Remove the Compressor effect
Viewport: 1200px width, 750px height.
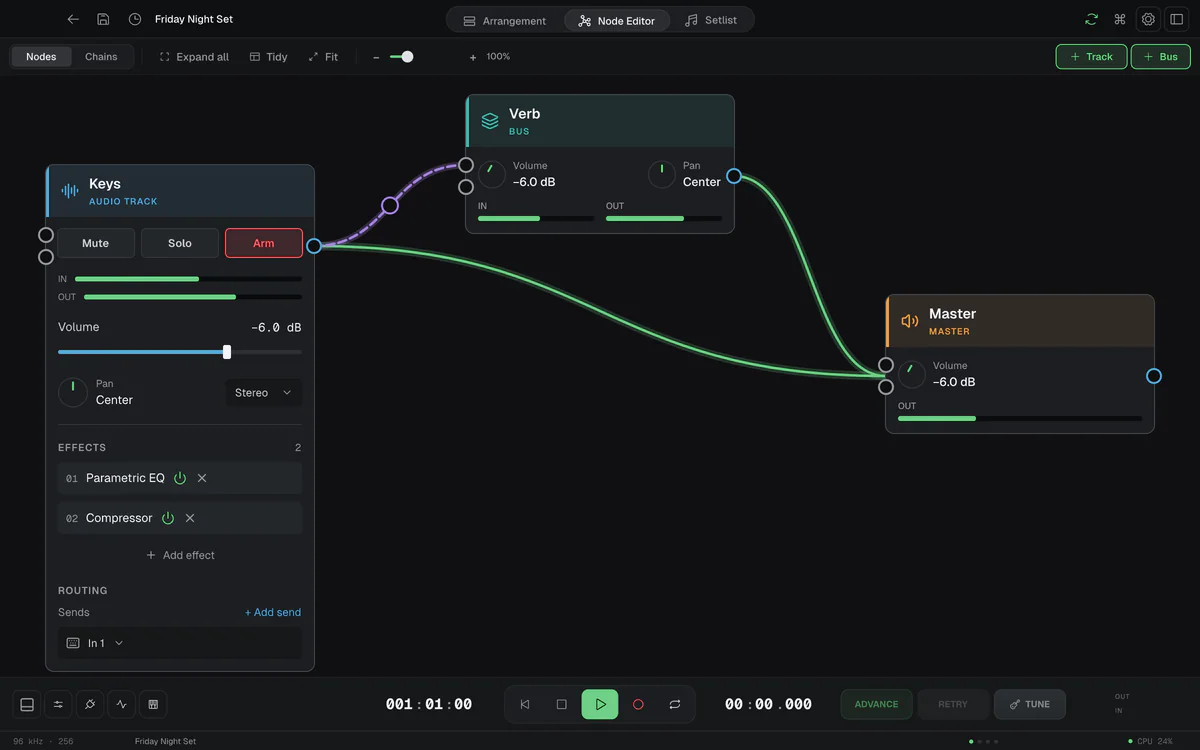[x=190, y=518]
